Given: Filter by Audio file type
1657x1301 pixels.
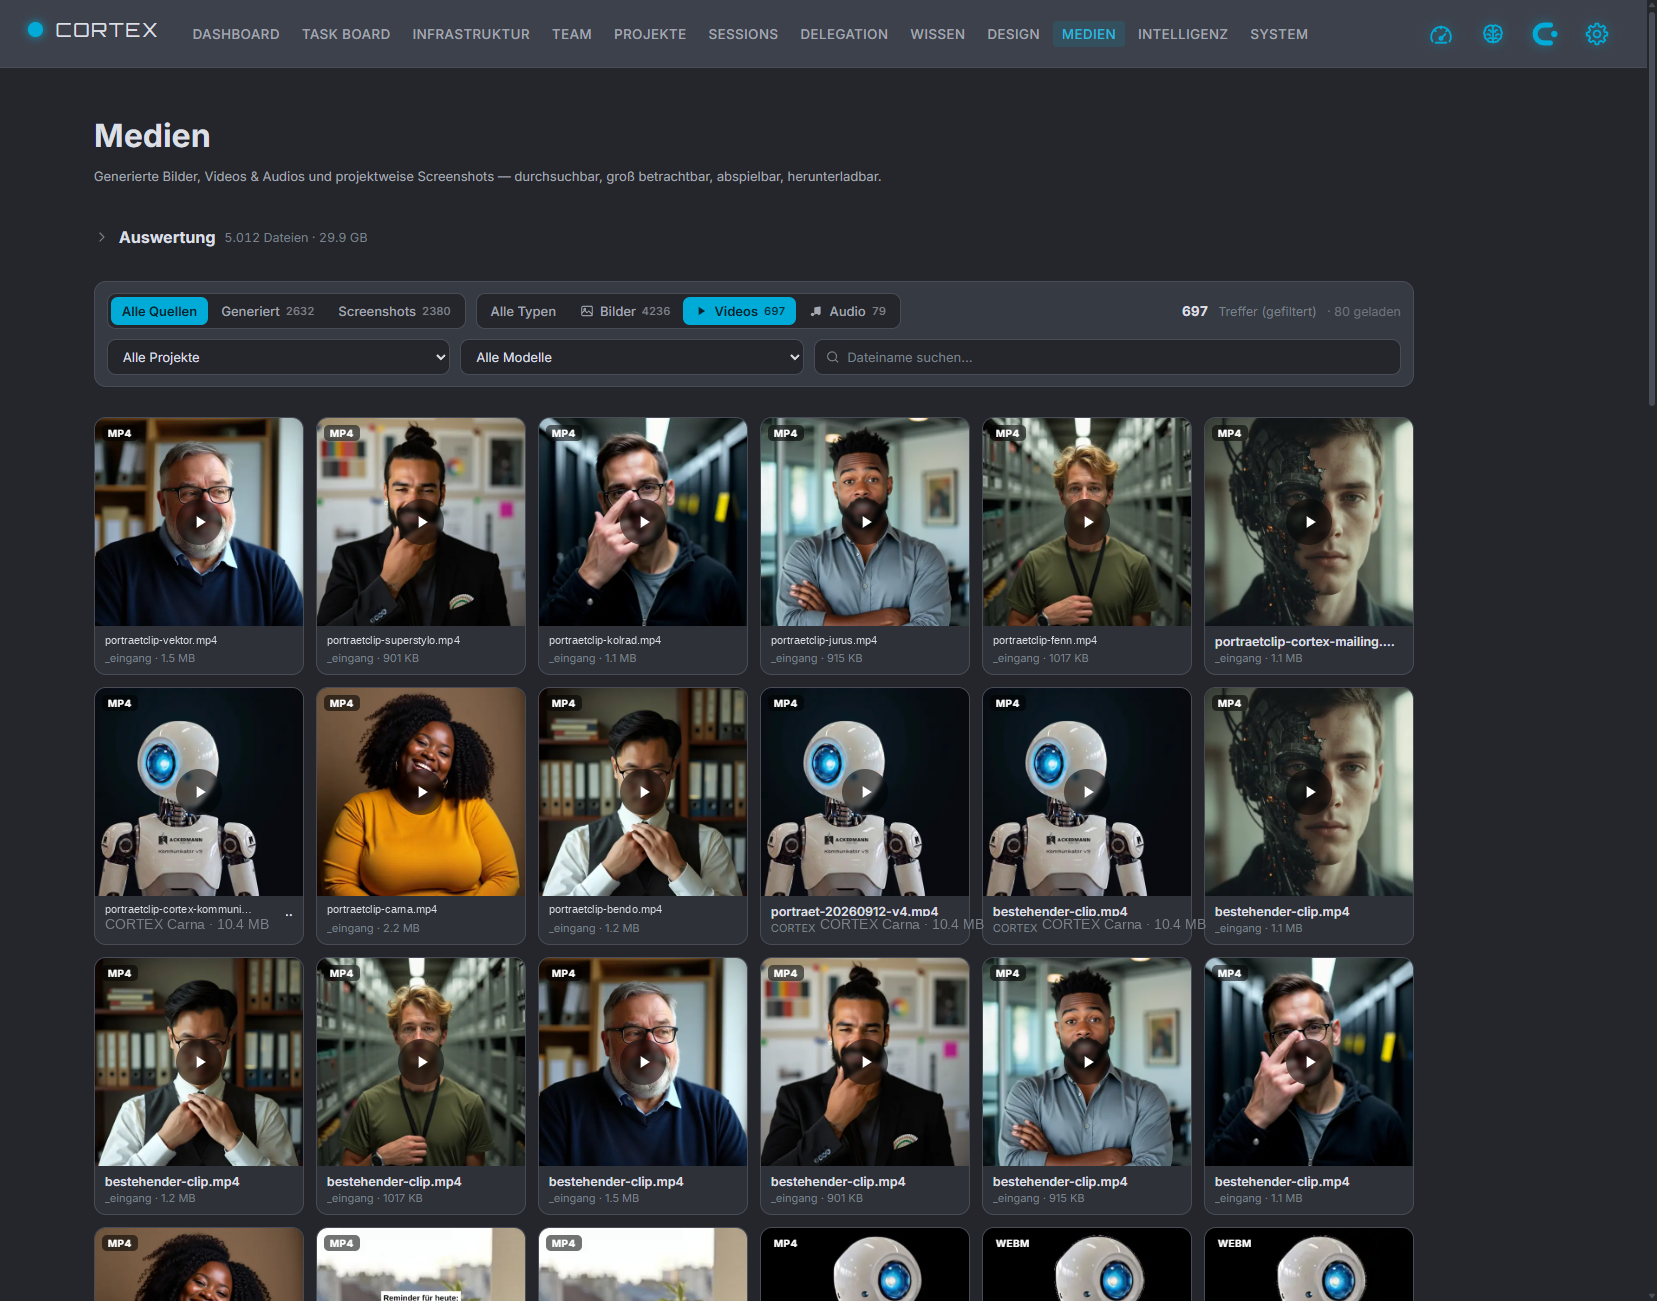Looking at the screenshot, I should click(848, 311).
